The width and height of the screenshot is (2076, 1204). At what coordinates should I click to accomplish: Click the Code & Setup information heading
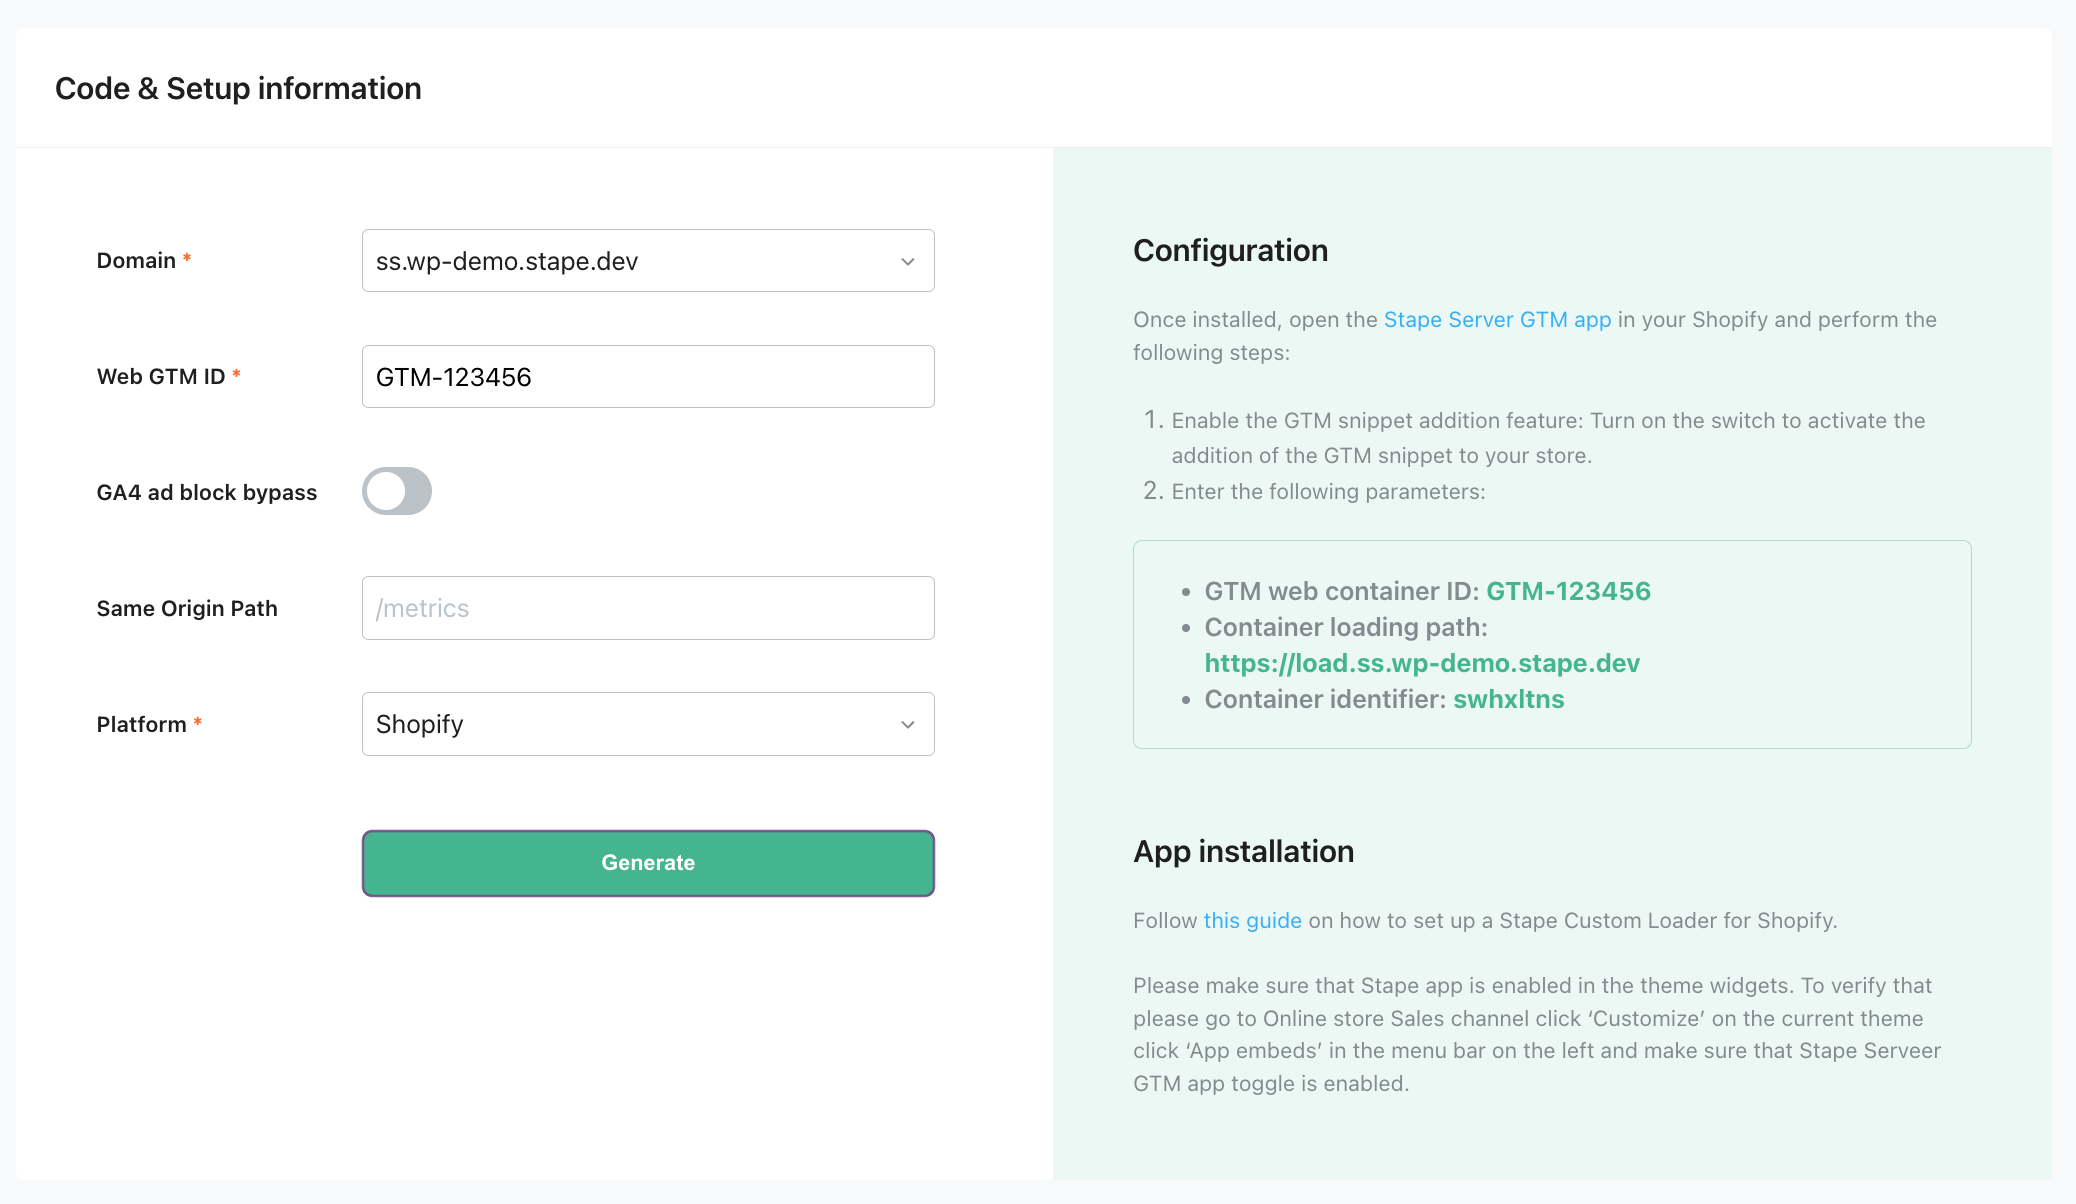pos(238,88)
